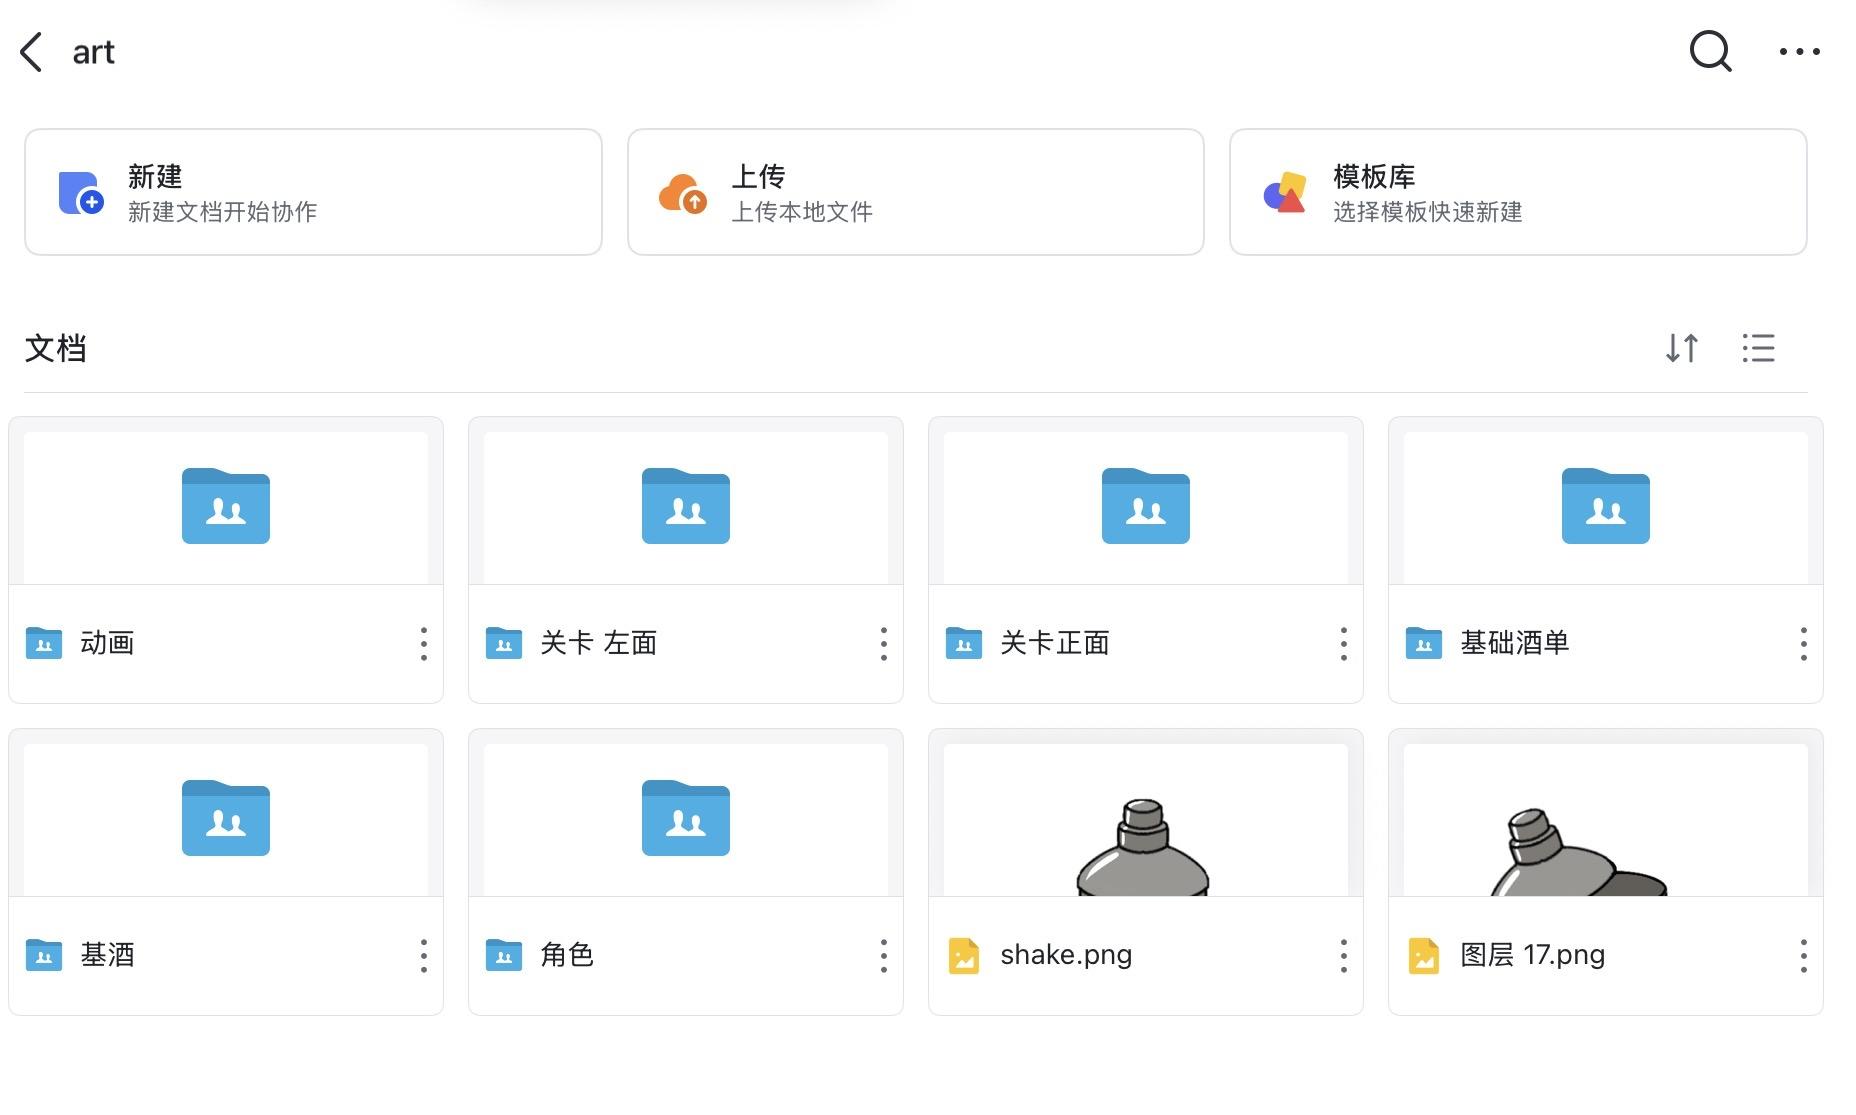Open the 基酒 folder
Image resolution: width=1856 pixels, height=1115 pixels.
(226, 820)
